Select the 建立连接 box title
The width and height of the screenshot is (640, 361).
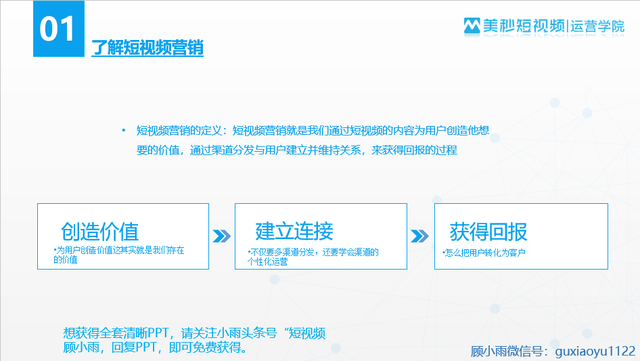294,231
